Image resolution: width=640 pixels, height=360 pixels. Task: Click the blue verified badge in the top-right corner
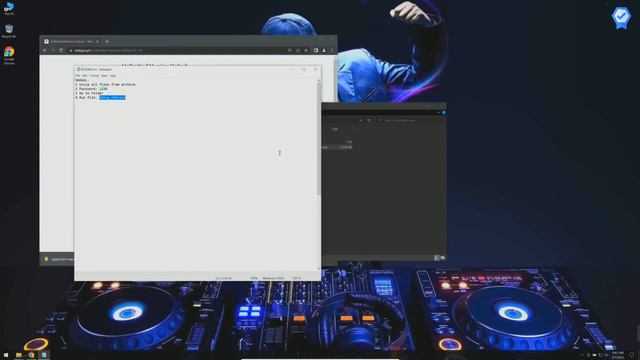point(621,17)
